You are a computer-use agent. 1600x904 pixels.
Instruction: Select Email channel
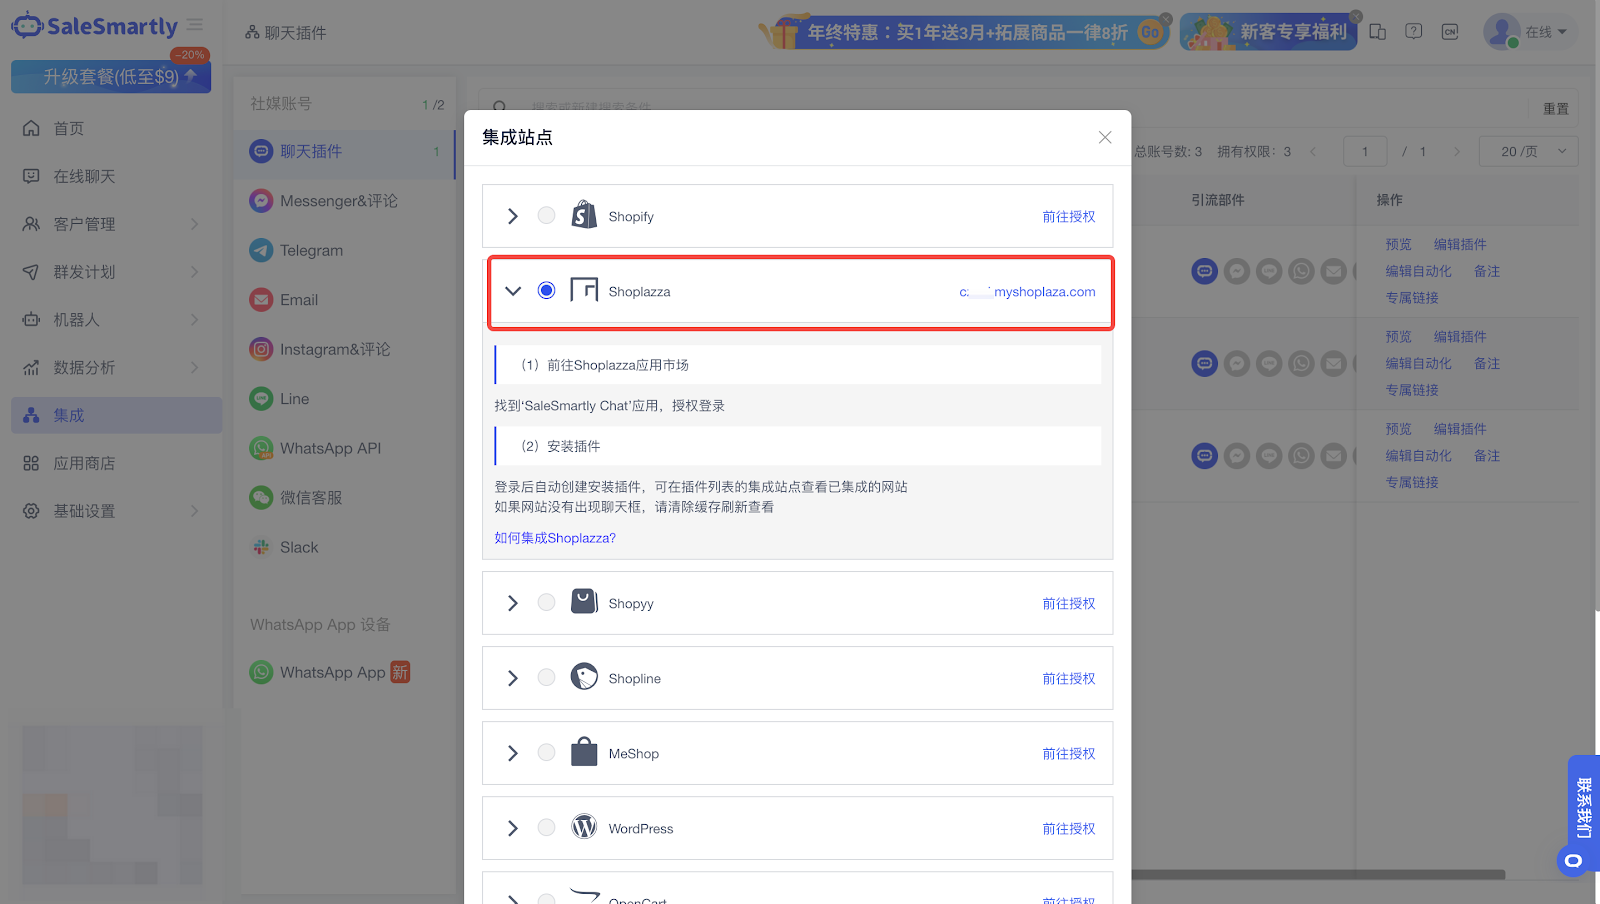tap(344, 299)
